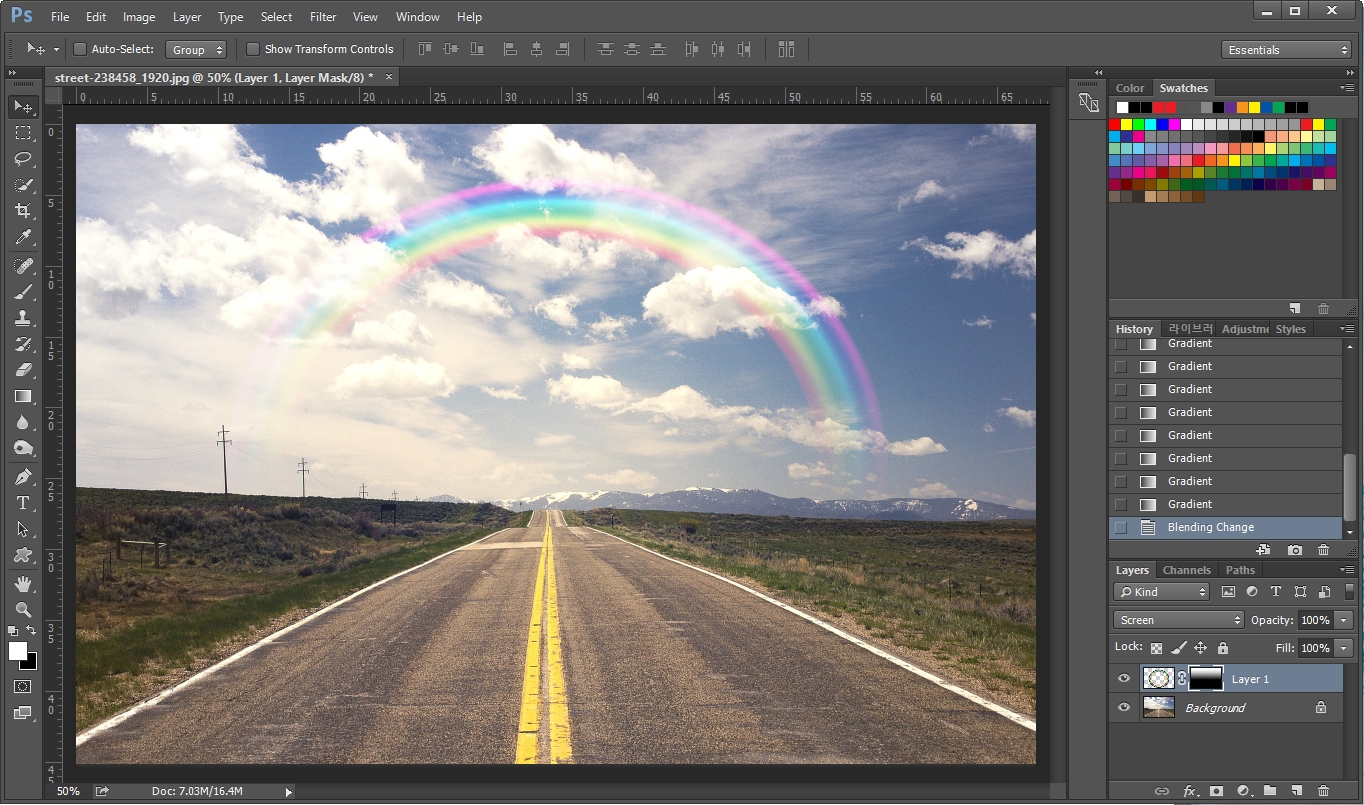Toggle history brush source box beside Blending Change
The width and height of the screenshot is (1364, 805).
coord(1121,527)
